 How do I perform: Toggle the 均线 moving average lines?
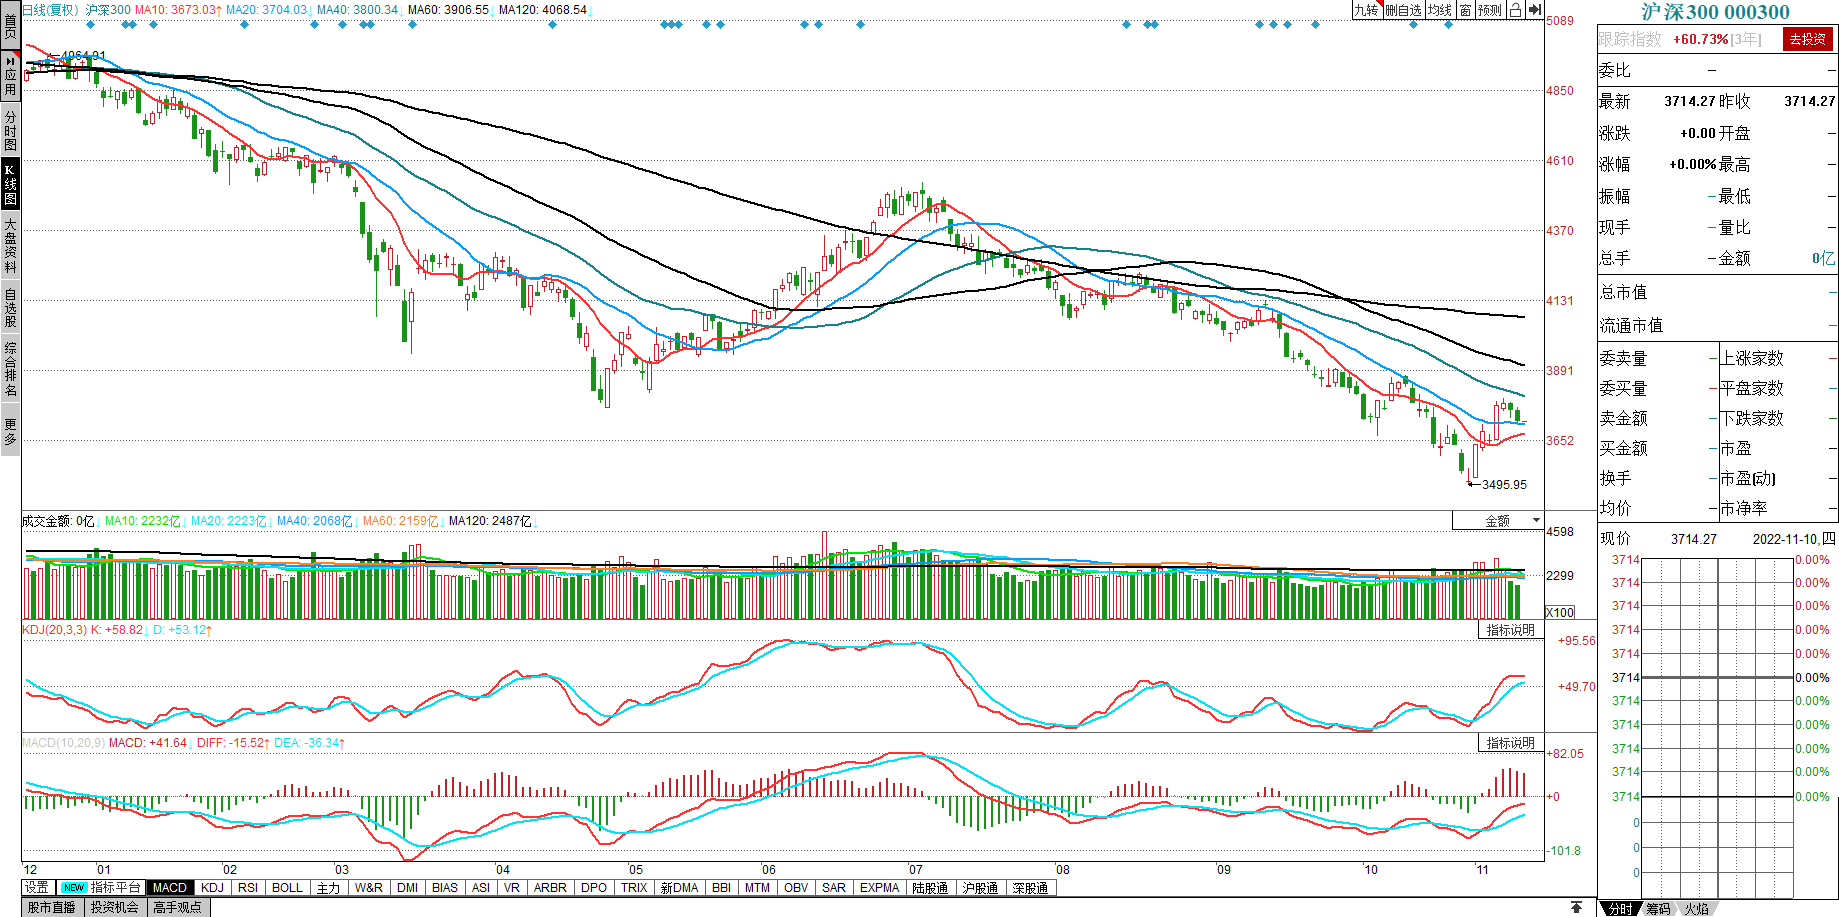[x=1440, y=10]
